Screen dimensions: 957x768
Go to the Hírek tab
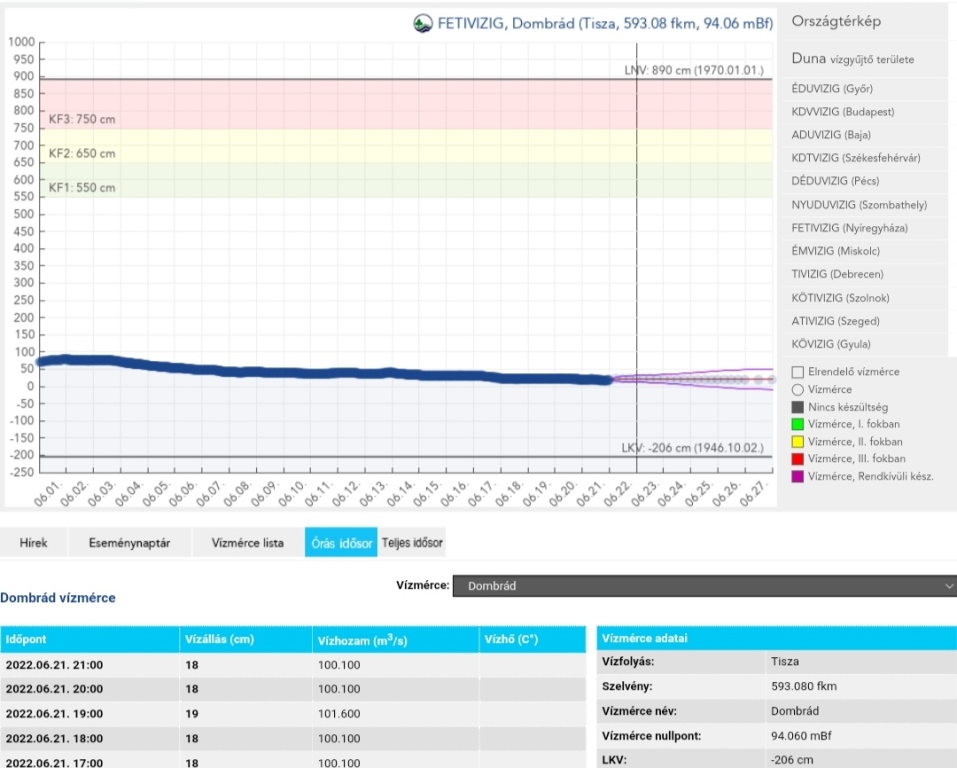point(36,543)
